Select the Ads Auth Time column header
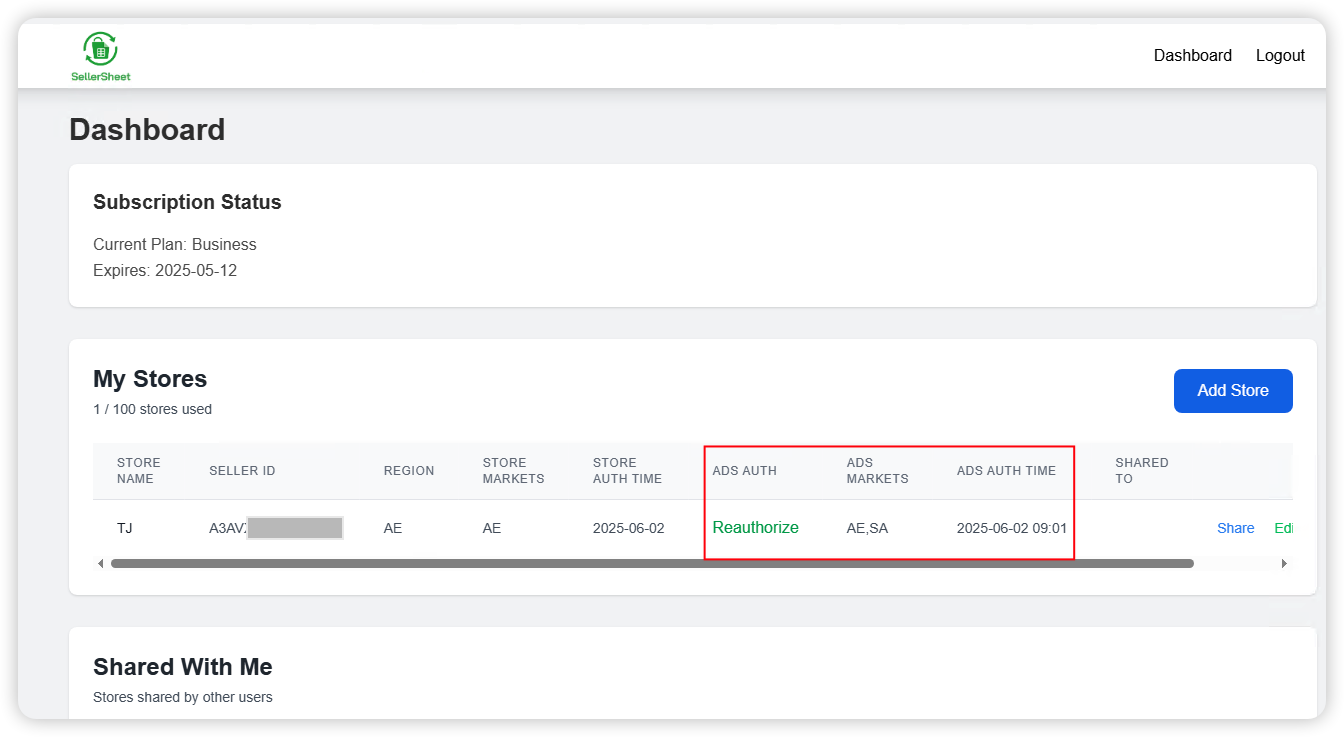The height and width of the screenshot is (737, 1344). [1005, 471]
